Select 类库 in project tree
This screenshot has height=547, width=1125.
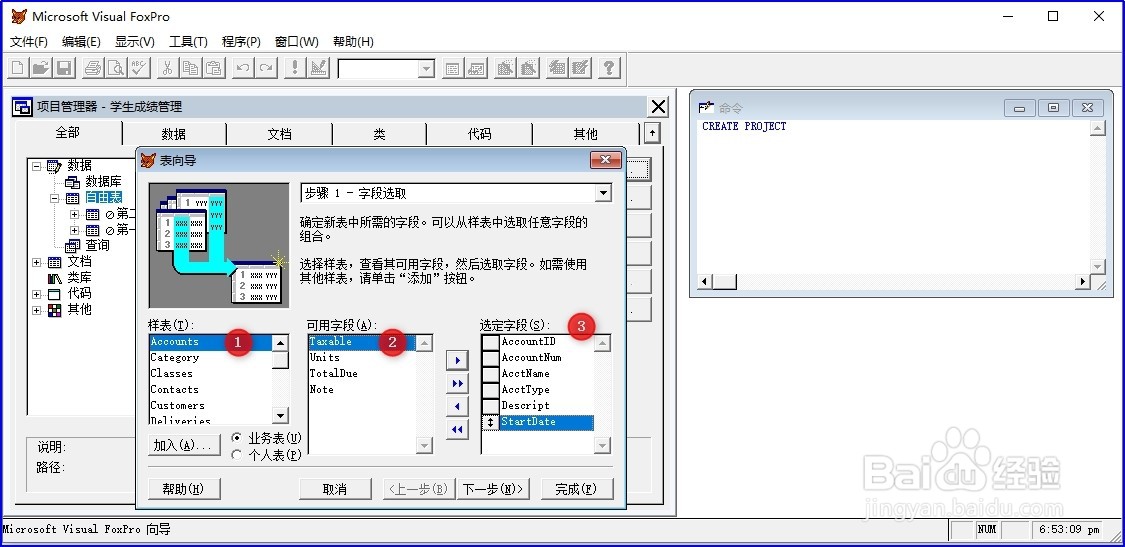point(79,278)
